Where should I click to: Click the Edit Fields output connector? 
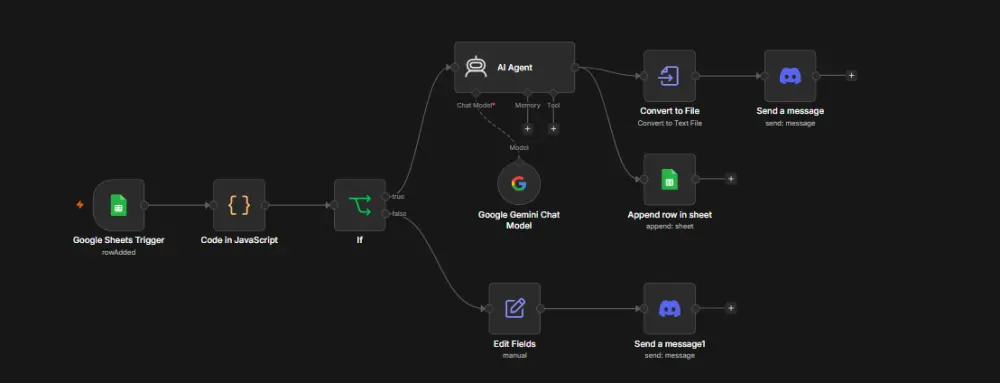tap(541, 308)
